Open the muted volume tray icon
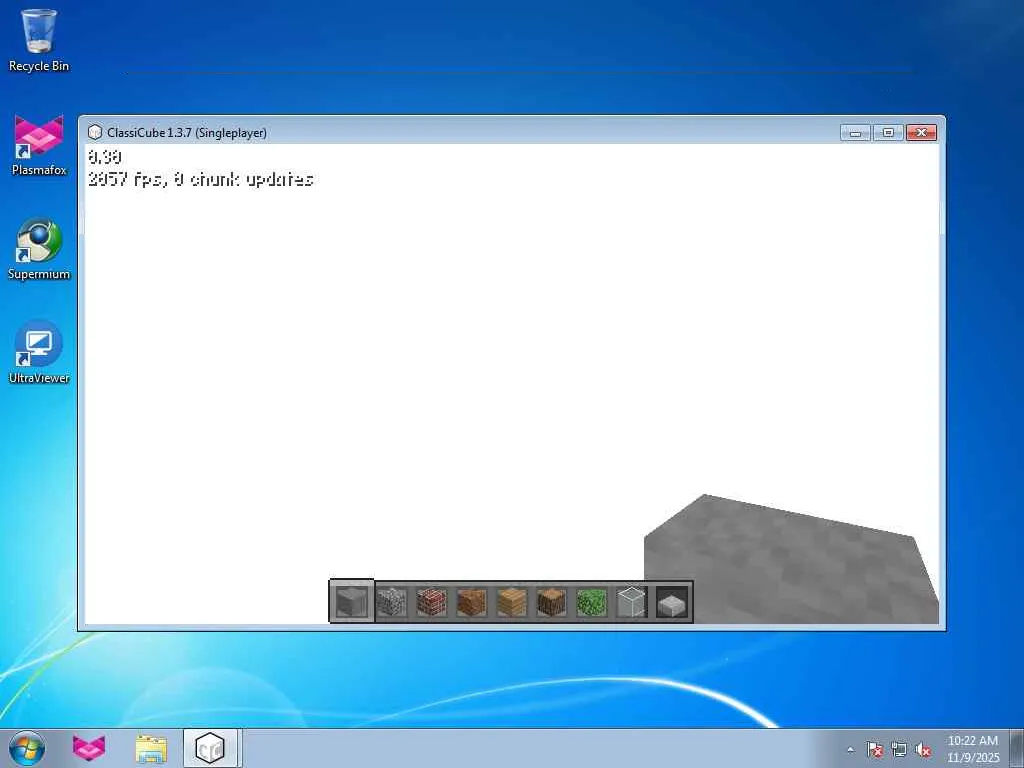Screen dimensions: 1024x768 923,749
